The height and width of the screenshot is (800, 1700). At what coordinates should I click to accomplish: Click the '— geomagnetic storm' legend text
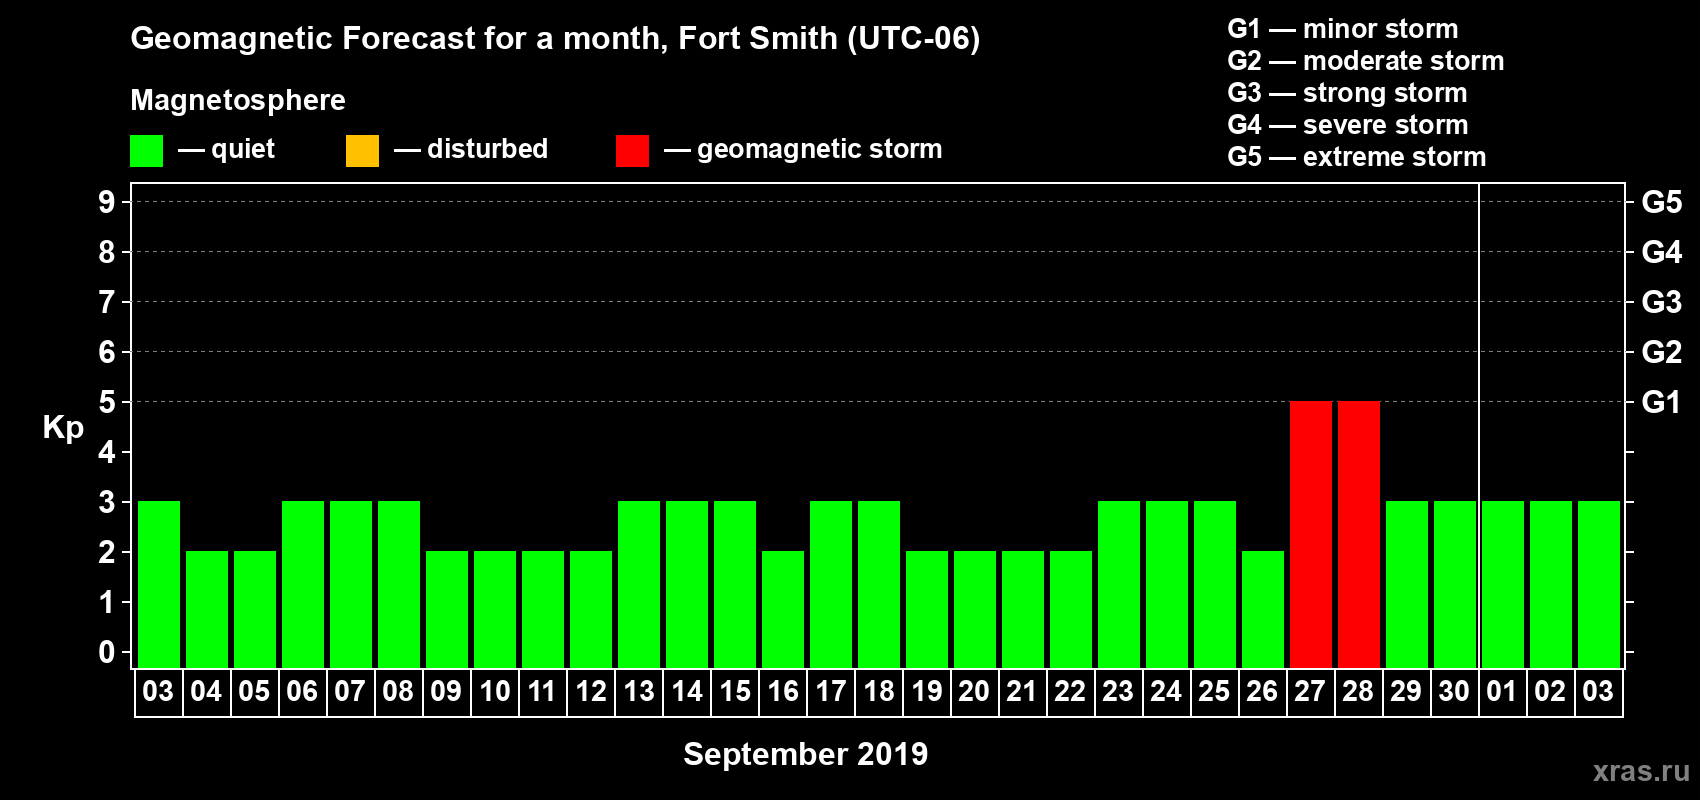point(803,149)
